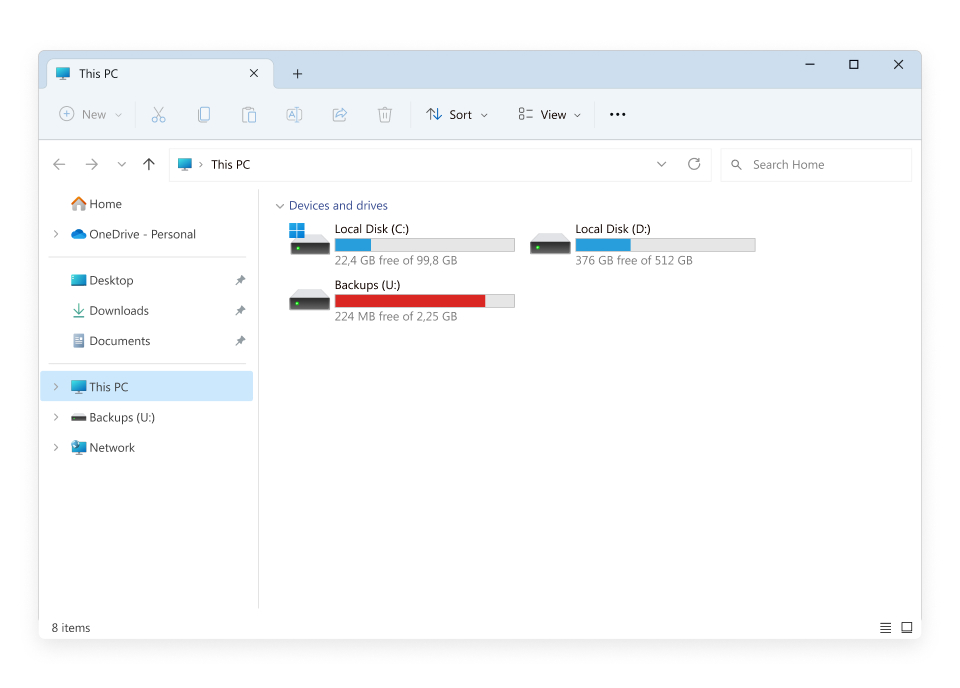The image size is (960, 688).
Task: Switch to details view layout
Action: tap(885, 628)
